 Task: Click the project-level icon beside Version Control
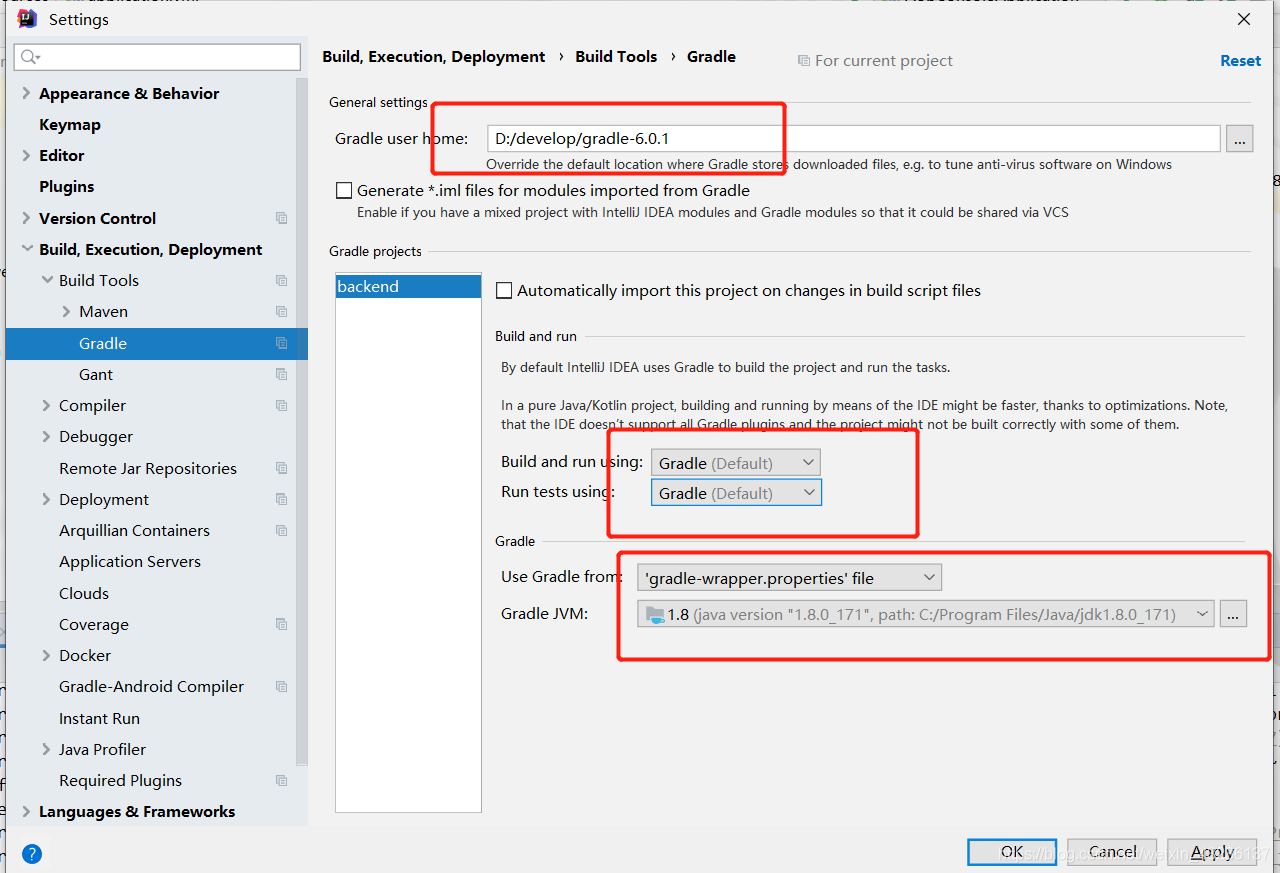(282, 218)
